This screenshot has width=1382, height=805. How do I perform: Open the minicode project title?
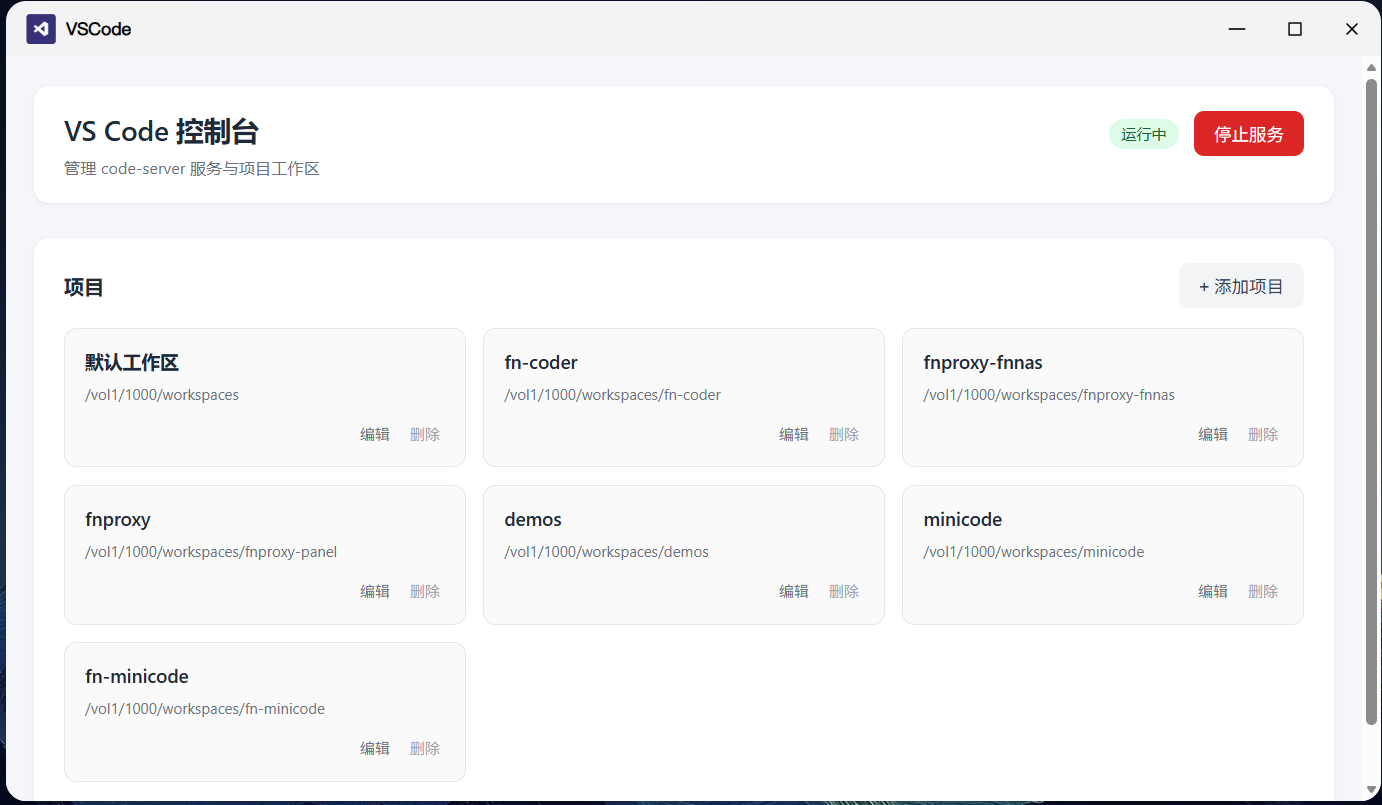[x=963, y=520]
